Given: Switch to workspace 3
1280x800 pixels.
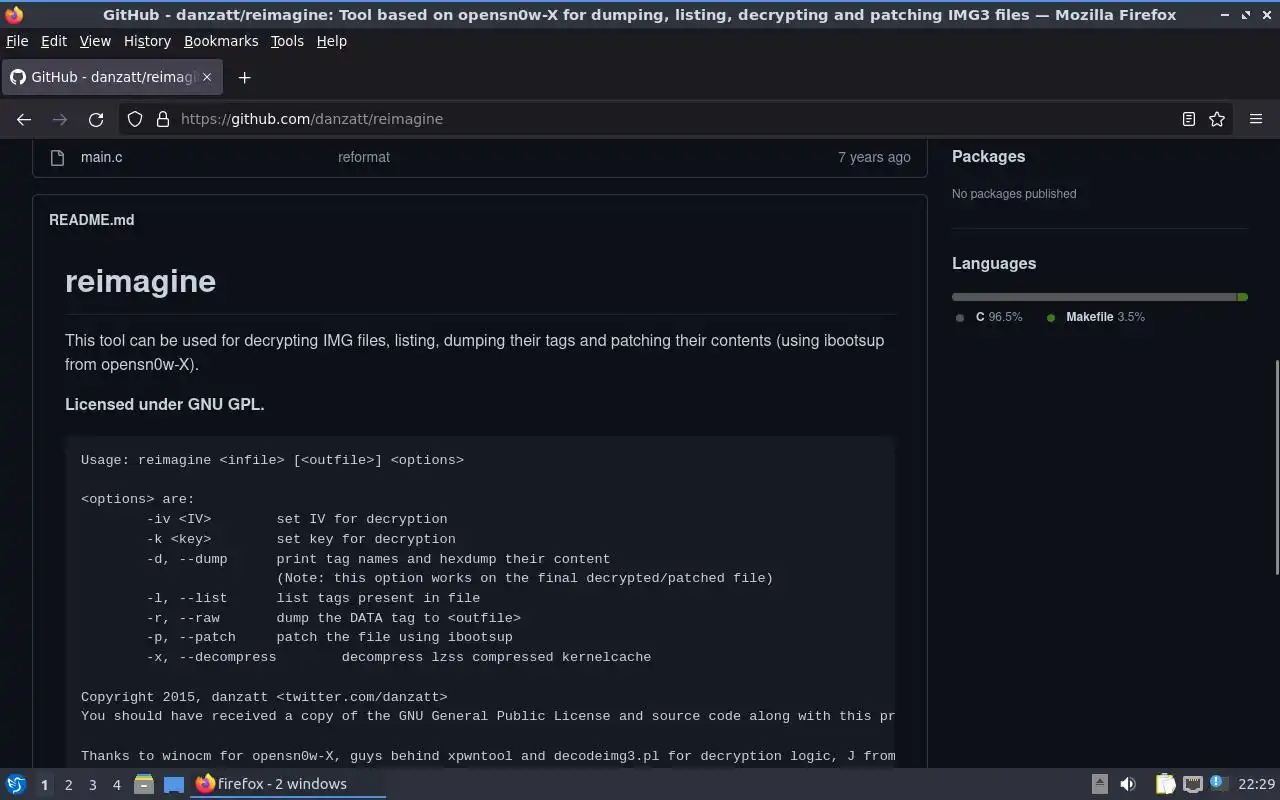Looking at the screenshot, I should 92,785.
